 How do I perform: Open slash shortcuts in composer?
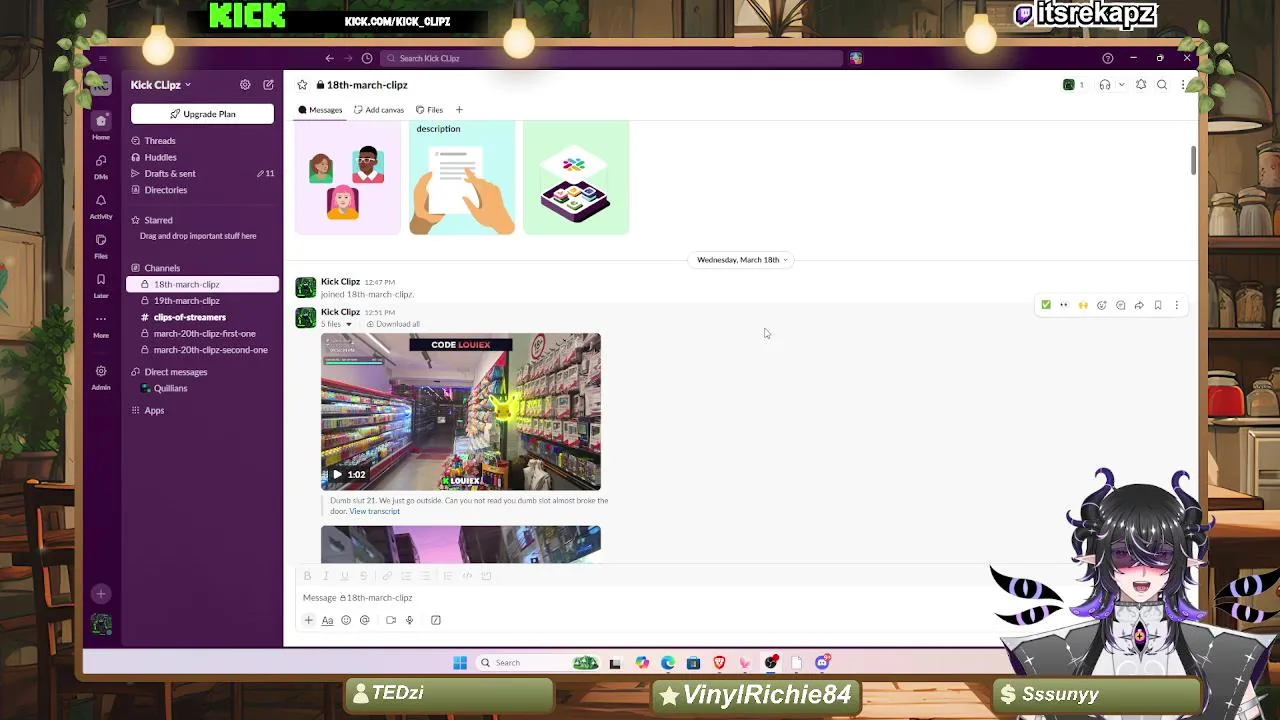(436, 620)
